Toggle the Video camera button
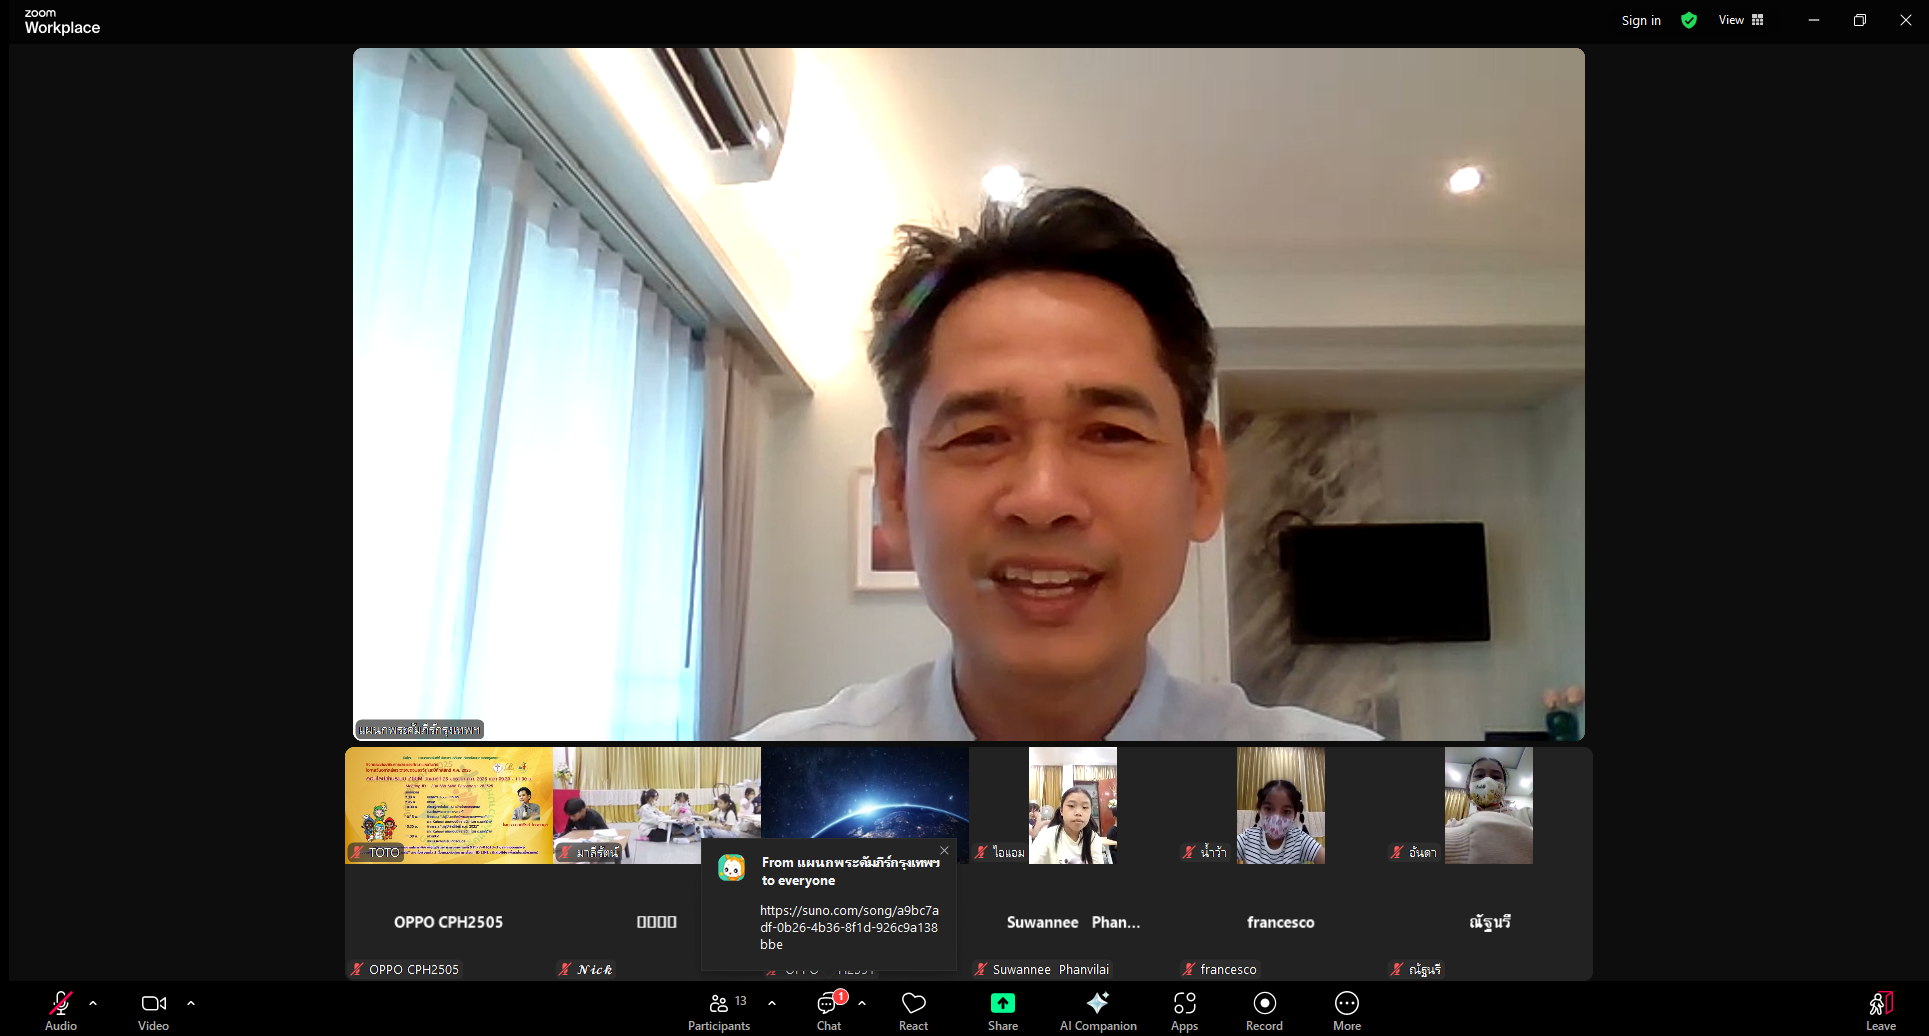Viewport: 1929px width, 1036px height. (154, 1010)
